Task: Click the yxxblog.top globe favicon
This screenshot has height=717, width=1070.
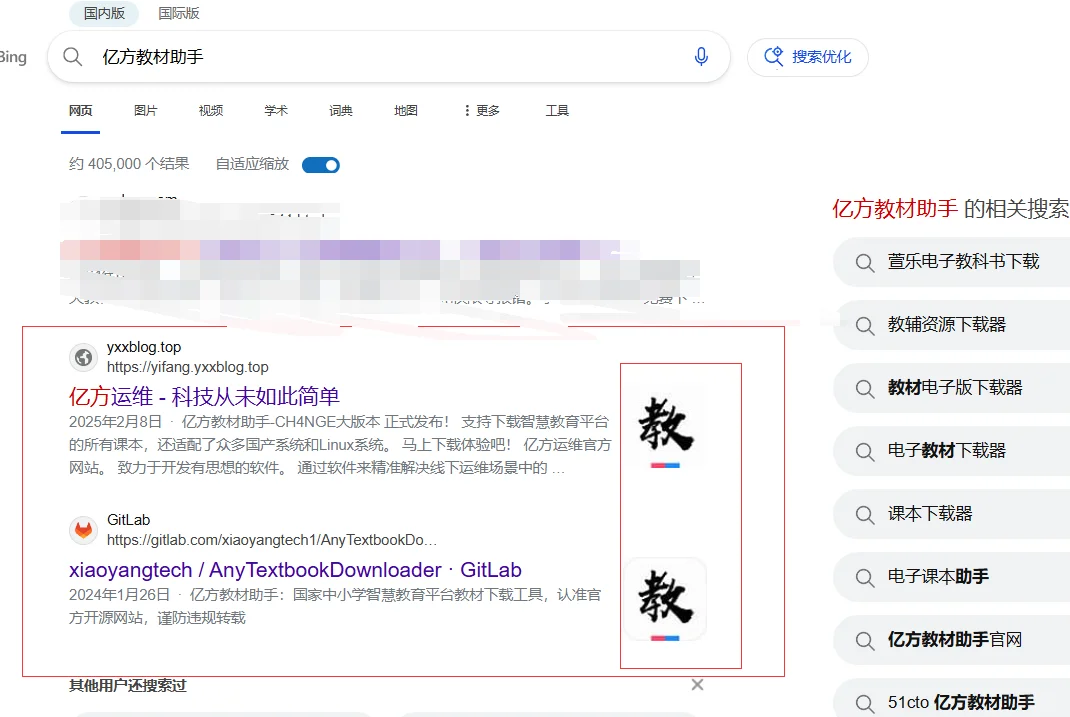Action: [84, 357]
